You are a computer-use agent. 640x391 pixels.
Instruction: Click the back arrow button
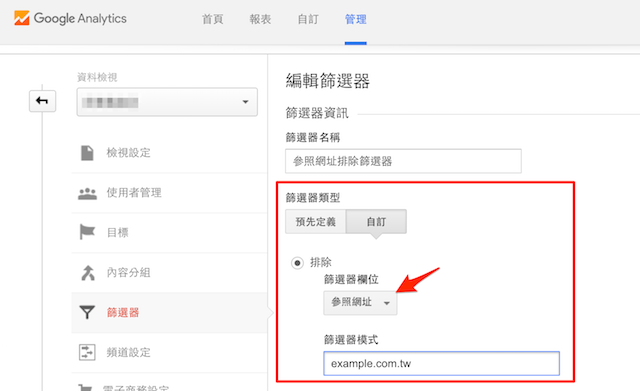click(42, 100)
